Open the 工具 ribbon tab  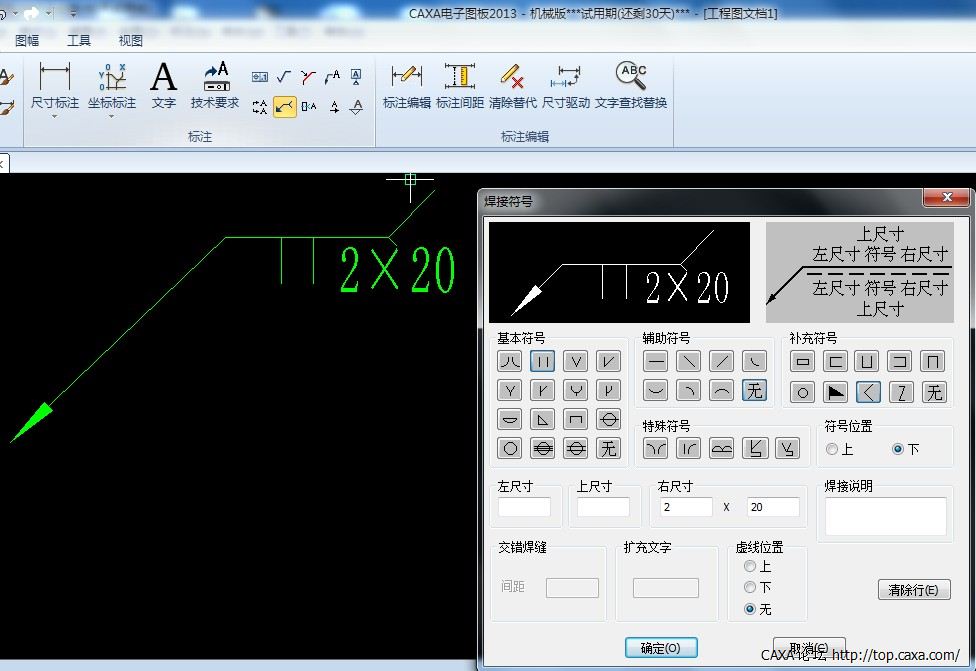[79, 41]
